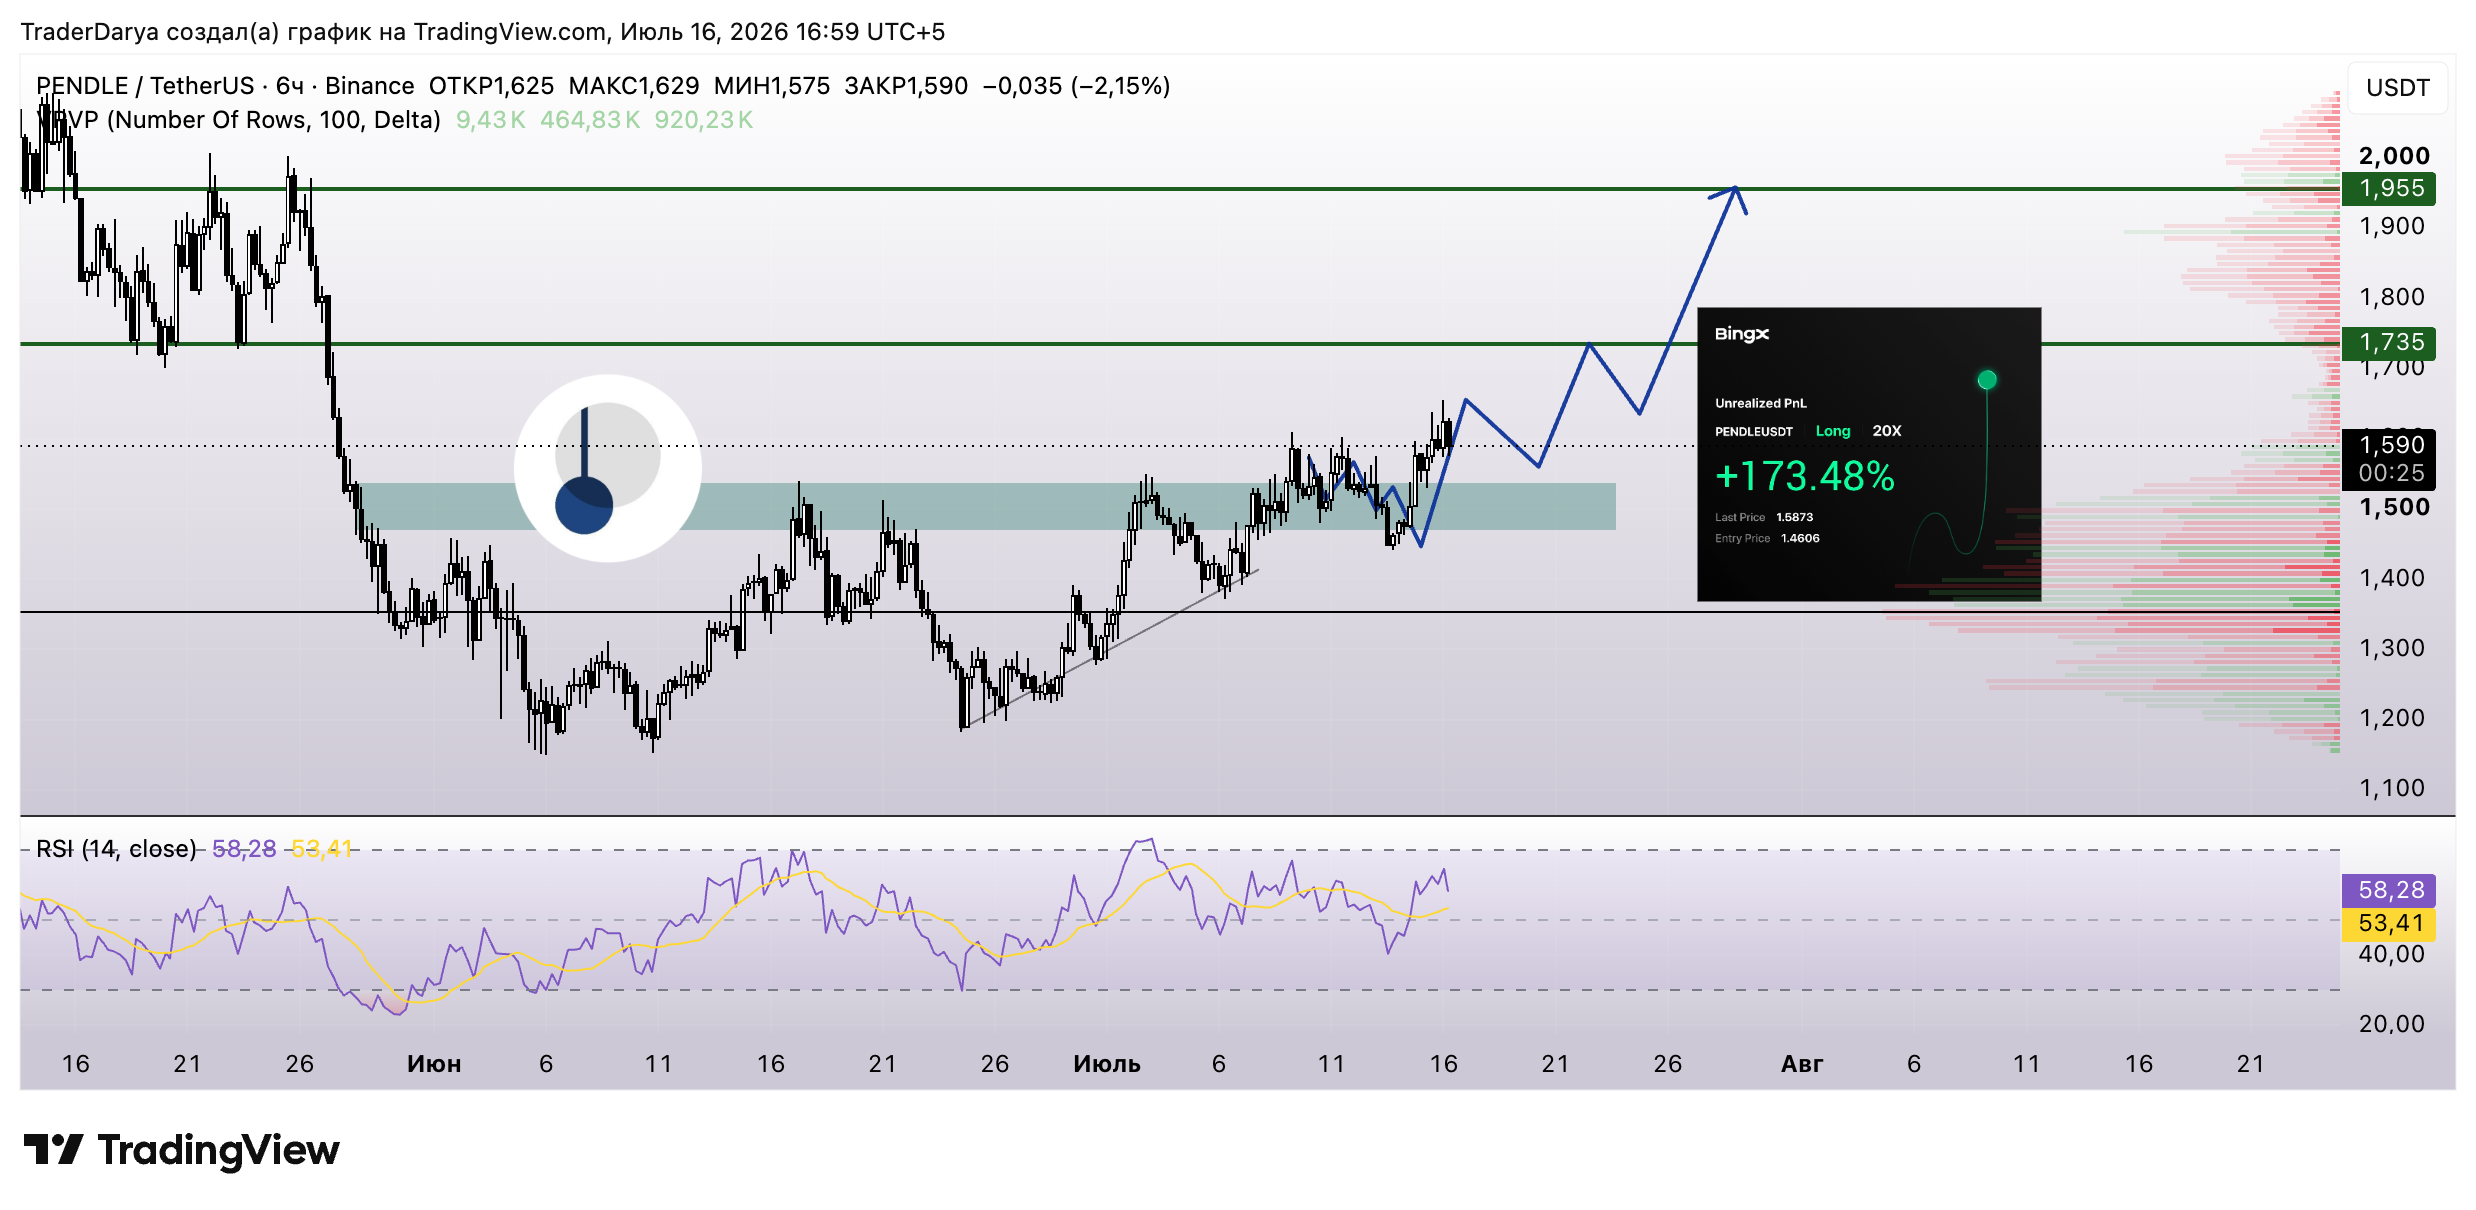Click the RSI value label 58,28

(2388, 890)
